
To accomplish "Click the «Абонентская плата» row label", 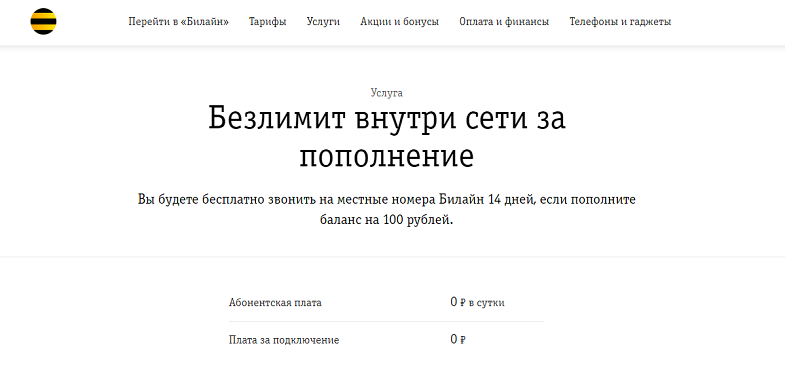I will [275, 302].
